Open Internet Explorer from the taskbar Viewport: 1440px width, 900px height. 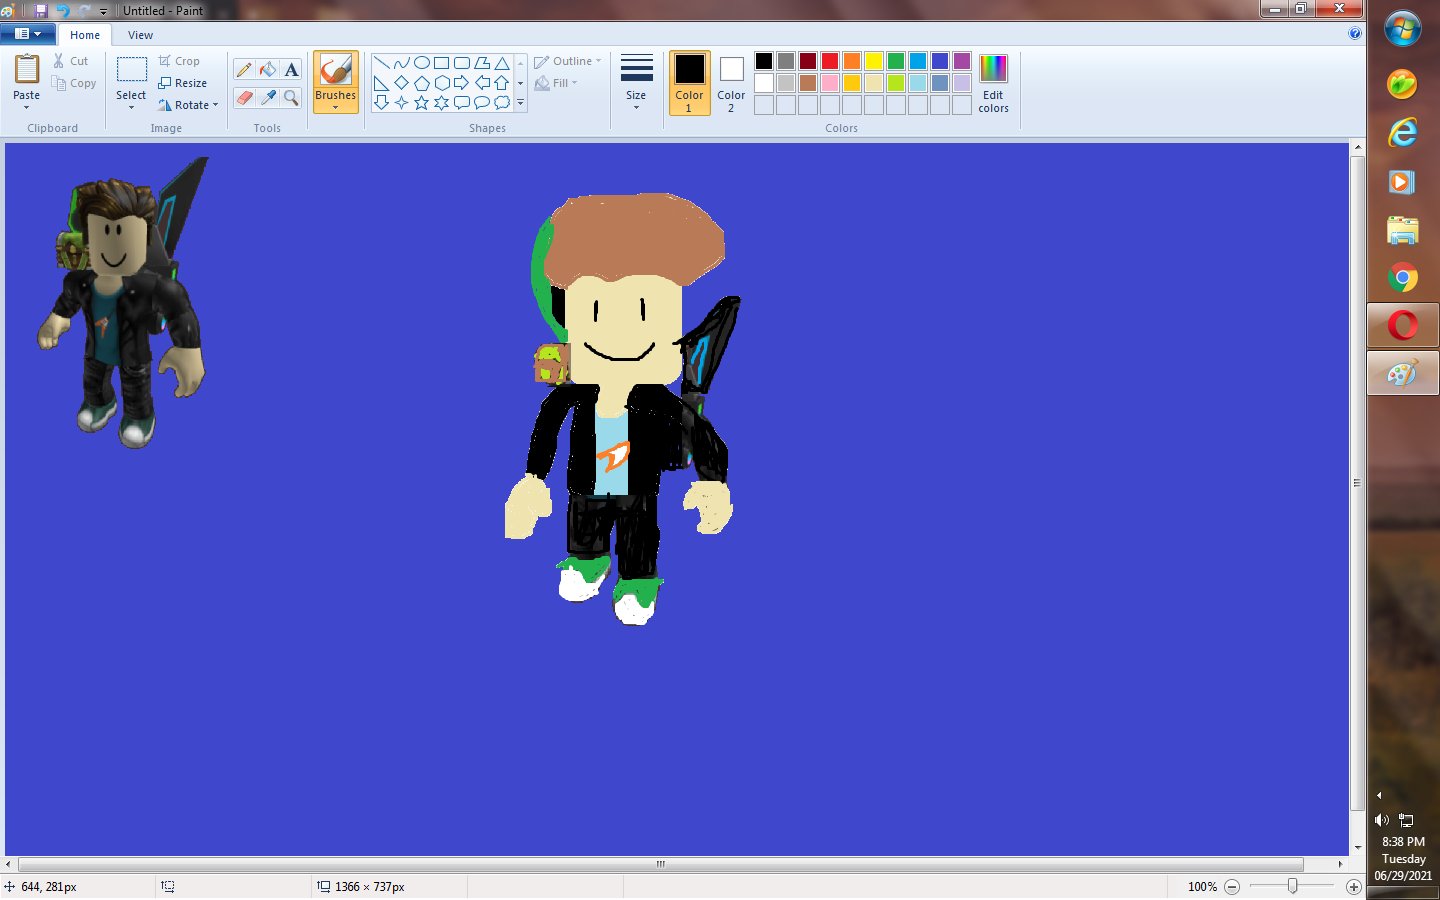pos(1402,132)
